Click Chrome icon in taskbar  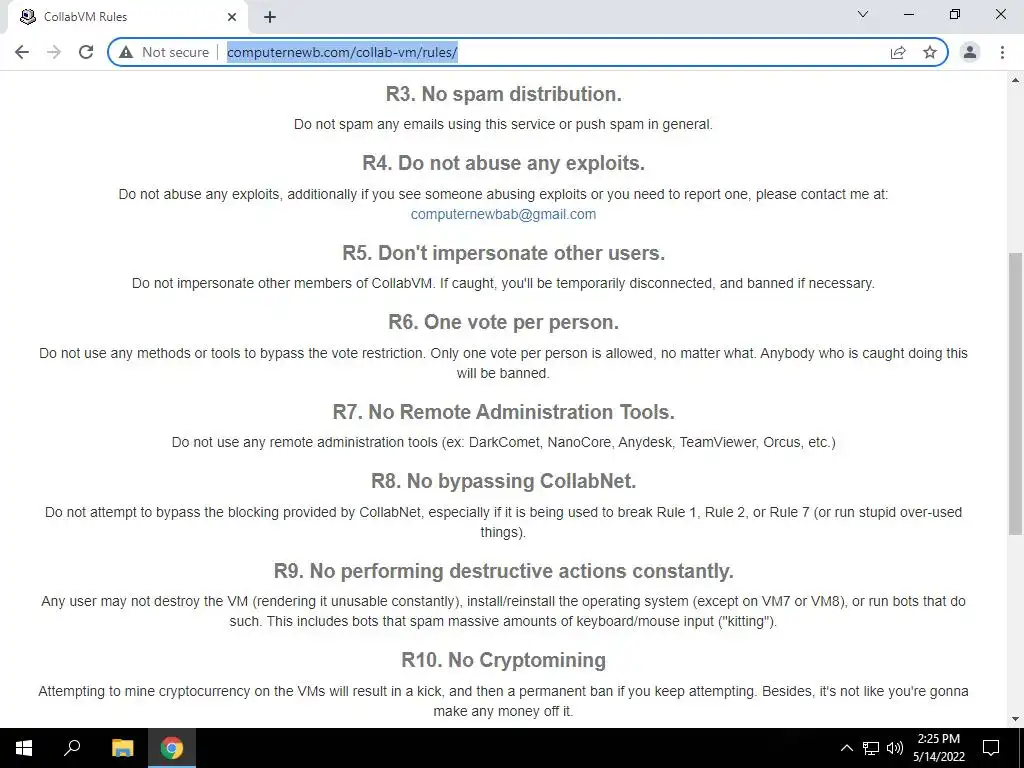(x=172, y=748)
